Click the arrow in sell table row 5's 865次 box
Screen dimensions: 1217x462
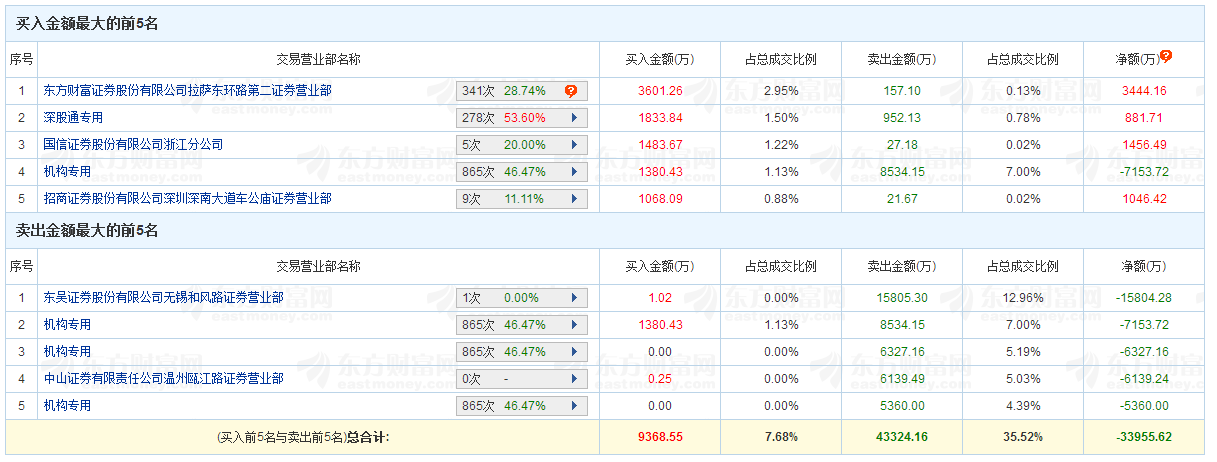pyautogui.click(x=574, y=406)
